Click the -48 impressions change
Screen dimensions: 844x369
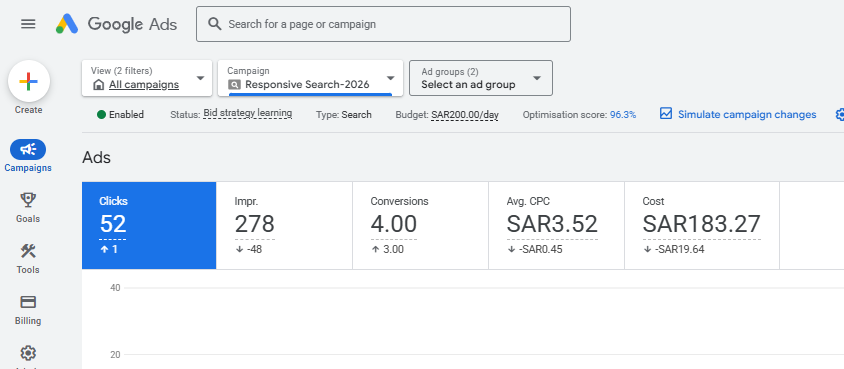(x=249, y=250)
